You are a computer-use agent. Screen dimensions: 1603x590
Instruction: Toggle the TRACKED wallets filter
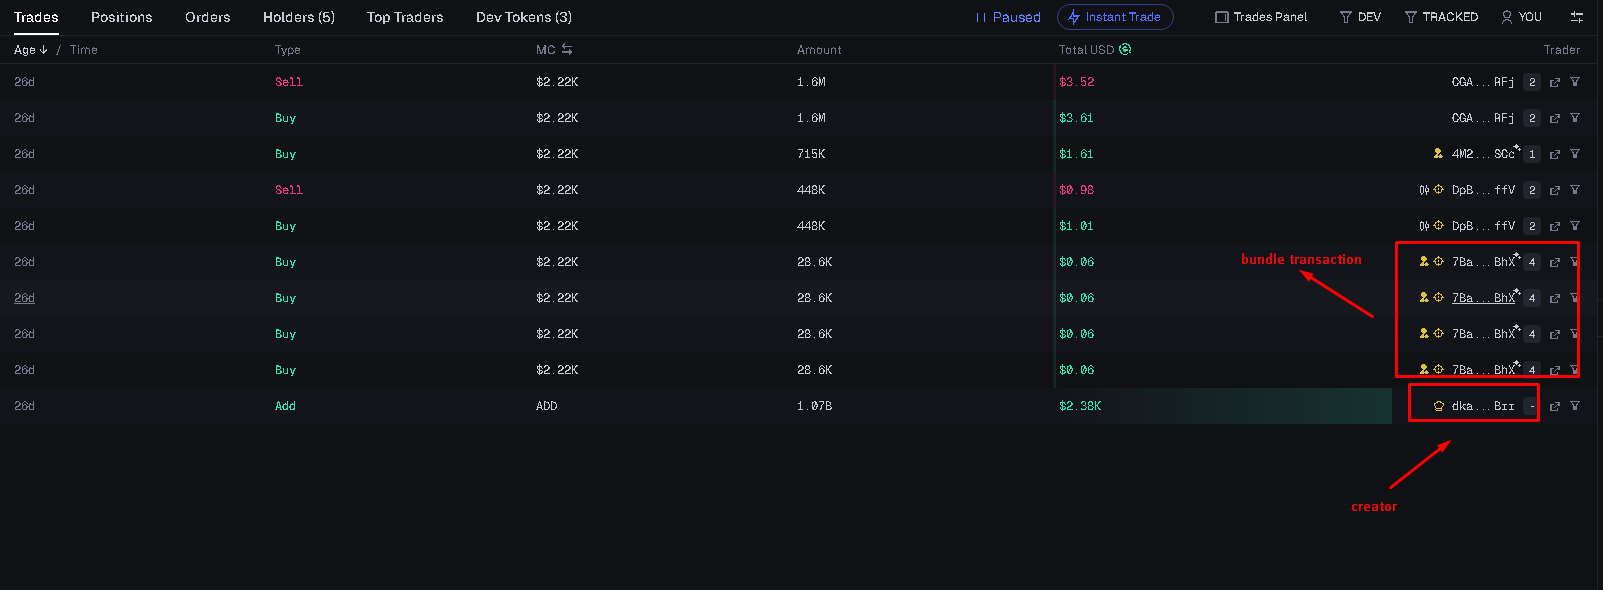pos(1441,17)
